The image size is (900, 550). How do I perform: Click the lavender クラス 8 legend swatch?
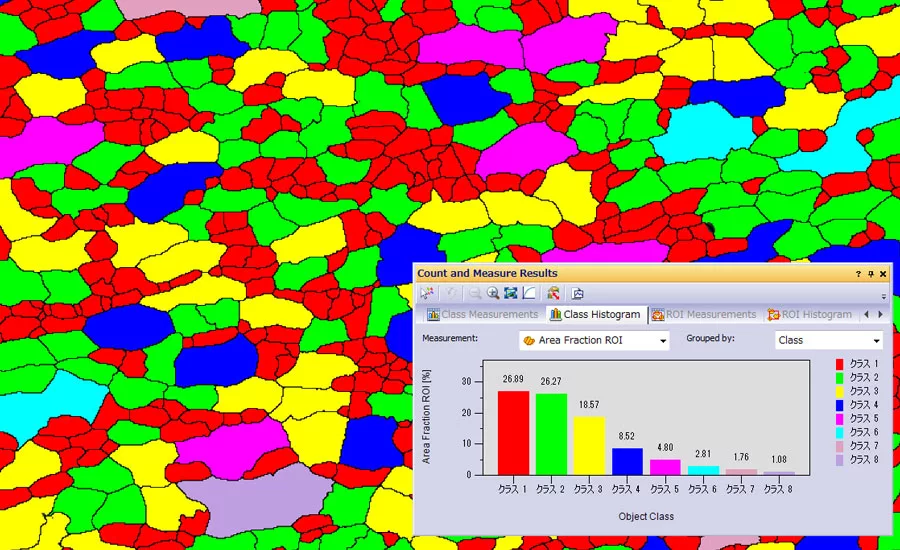[839, 460]
